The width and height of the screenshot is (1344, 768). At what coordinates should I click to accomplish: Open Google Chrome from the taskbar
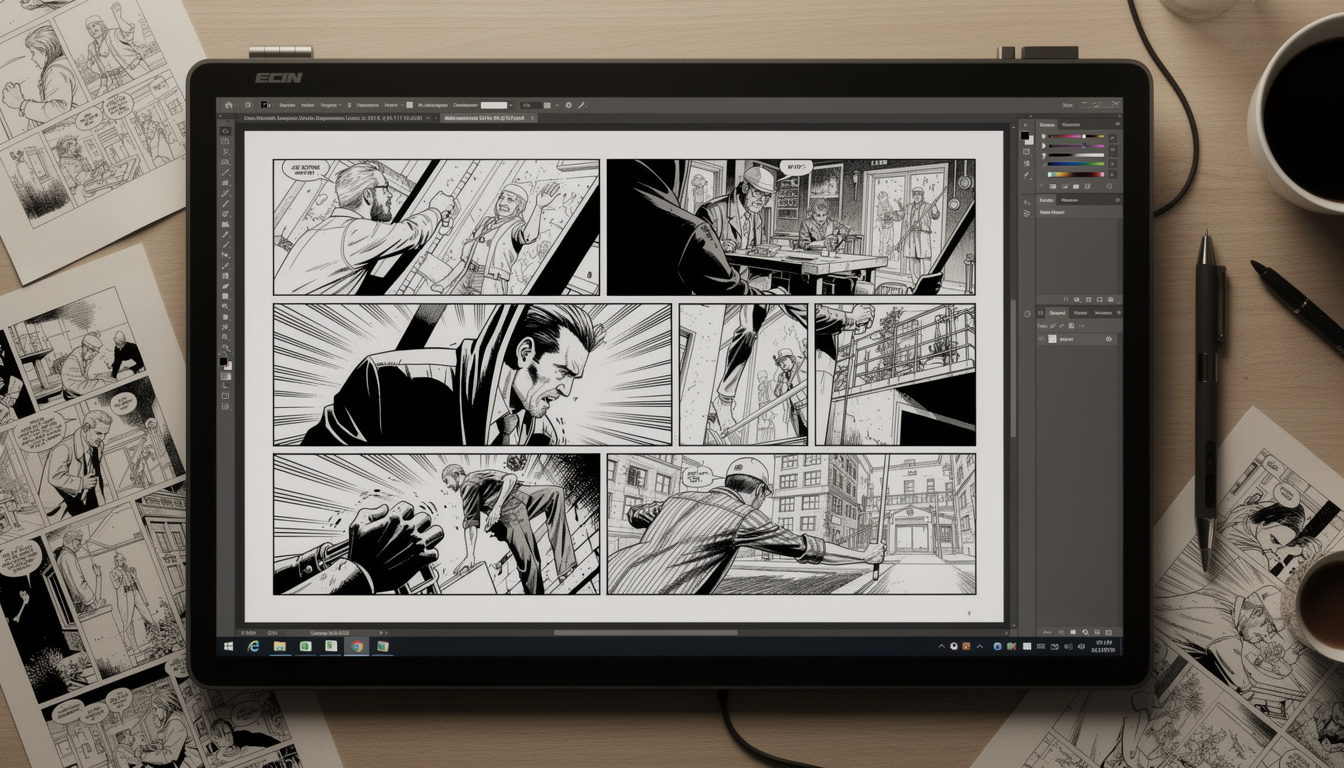(357, 647)
